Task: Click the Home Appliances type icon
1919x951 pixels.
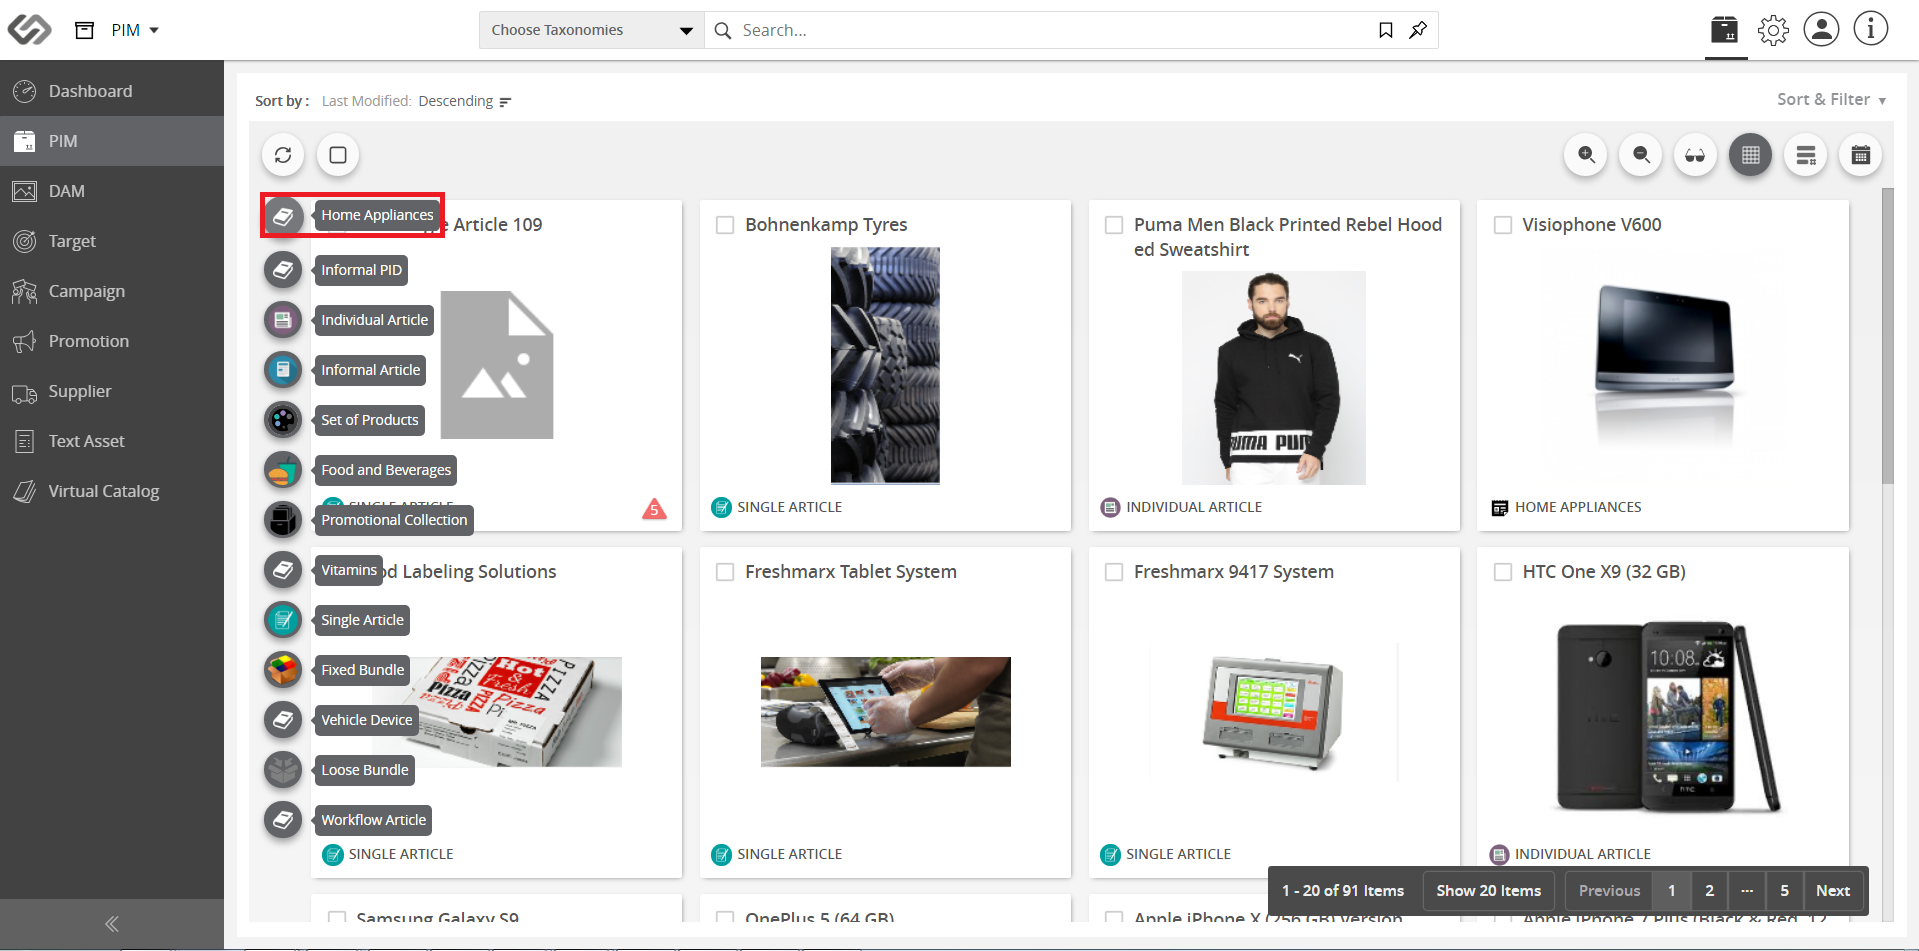Action: tap(283, 215)
